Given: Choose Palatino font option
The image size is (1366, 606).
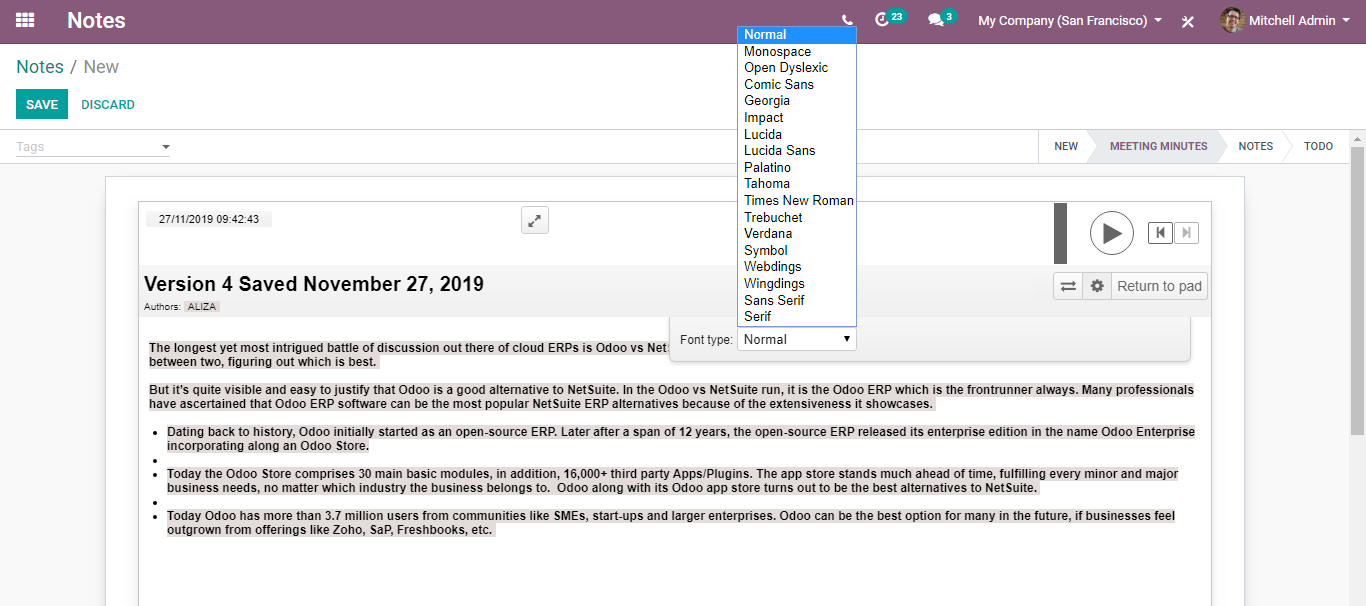Looking at the screenshot, I should 797,167.
